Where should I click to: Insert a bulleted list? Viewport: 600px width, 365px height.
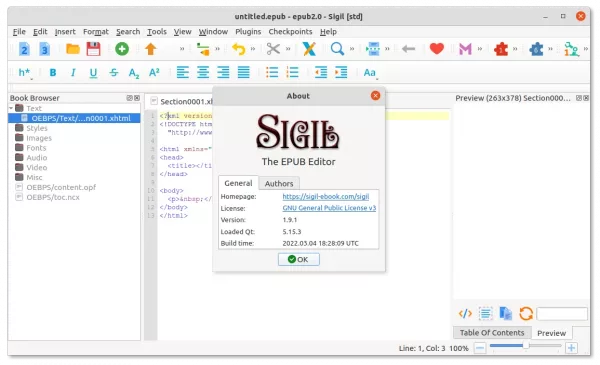coord(272,72)
